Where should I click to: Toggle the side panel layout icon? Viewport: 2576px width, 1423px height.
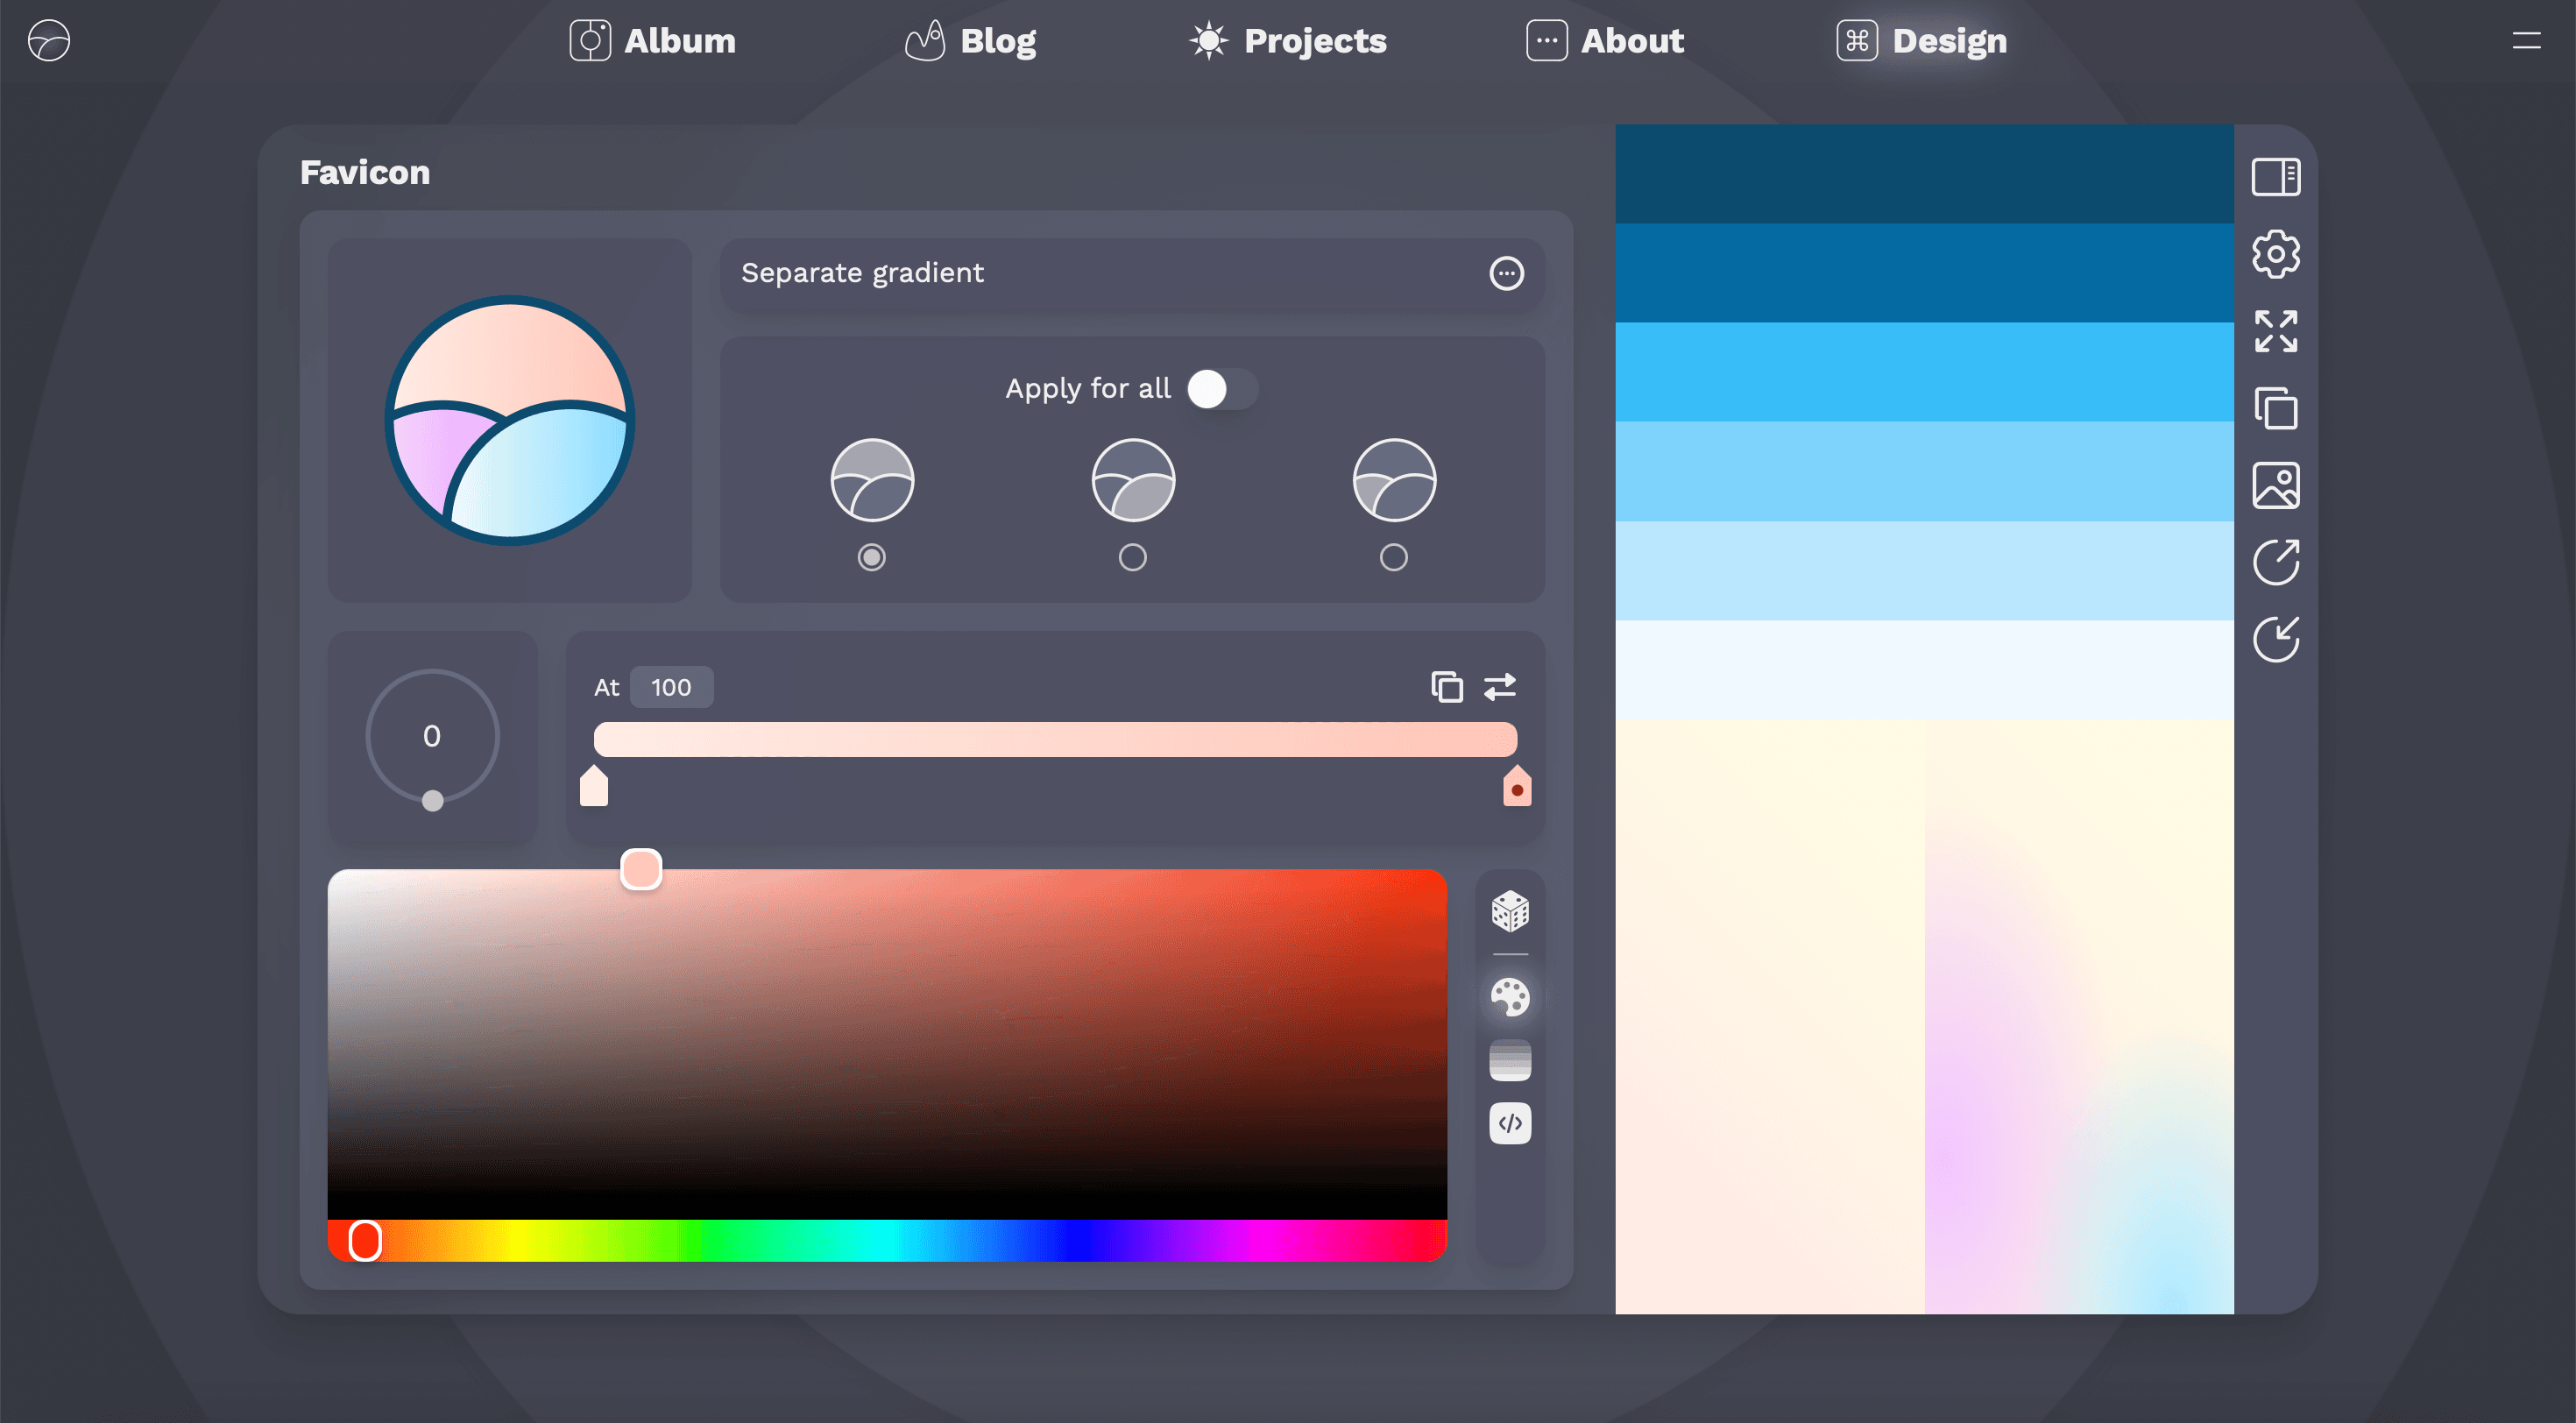click(2275, 177)
